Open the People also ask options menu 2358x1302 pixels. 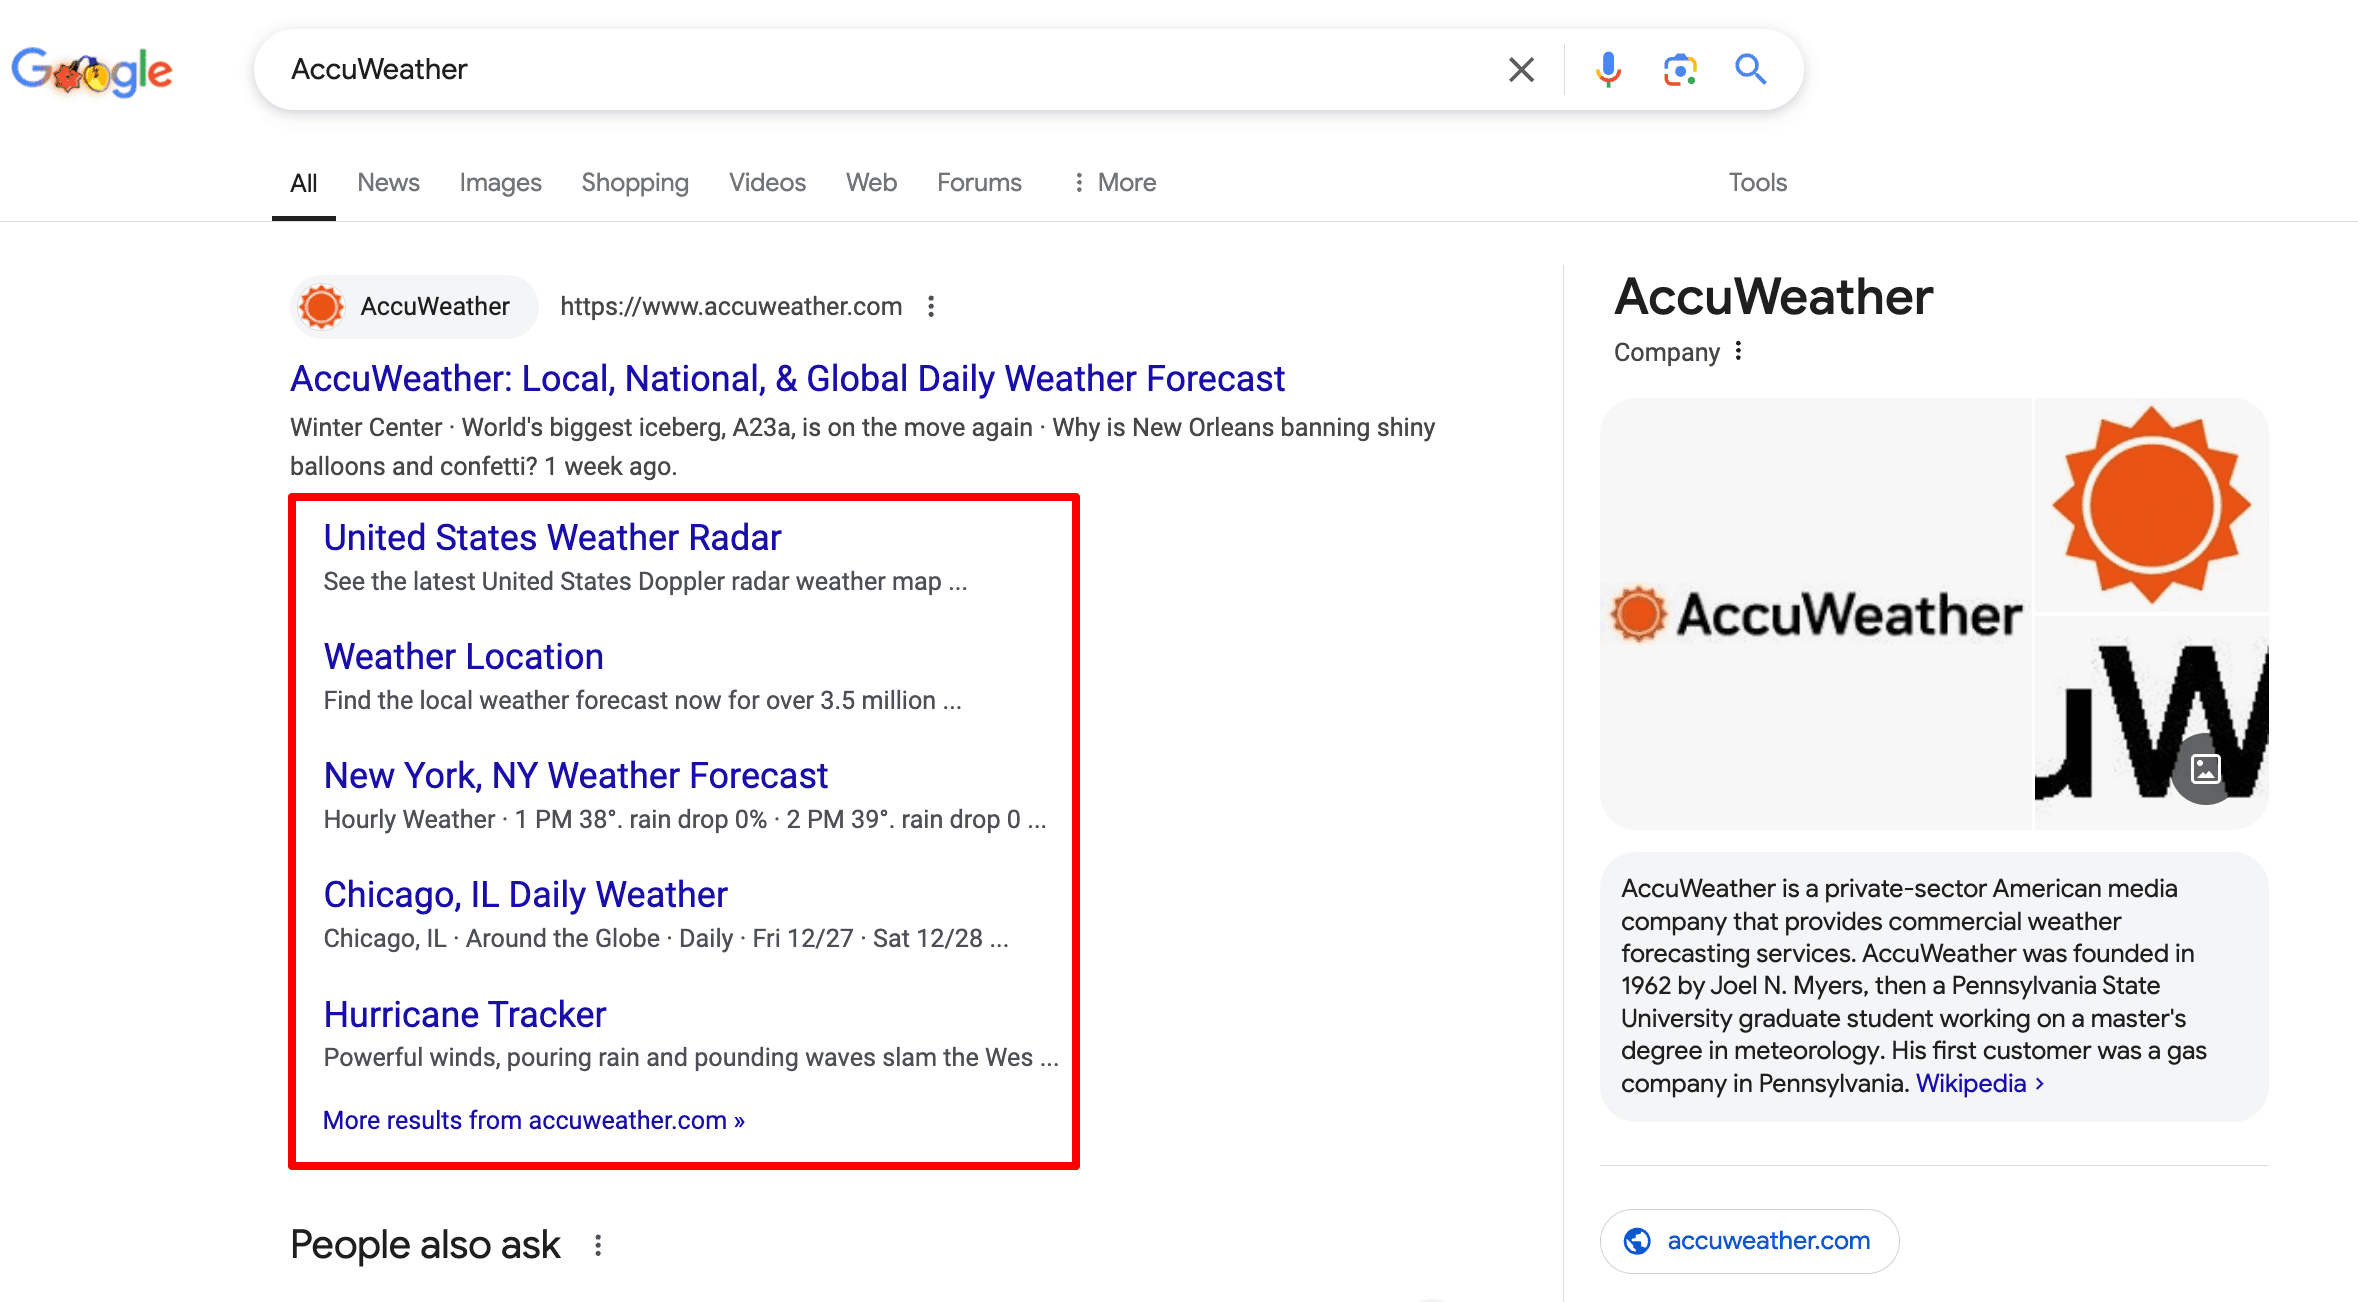598,1244
